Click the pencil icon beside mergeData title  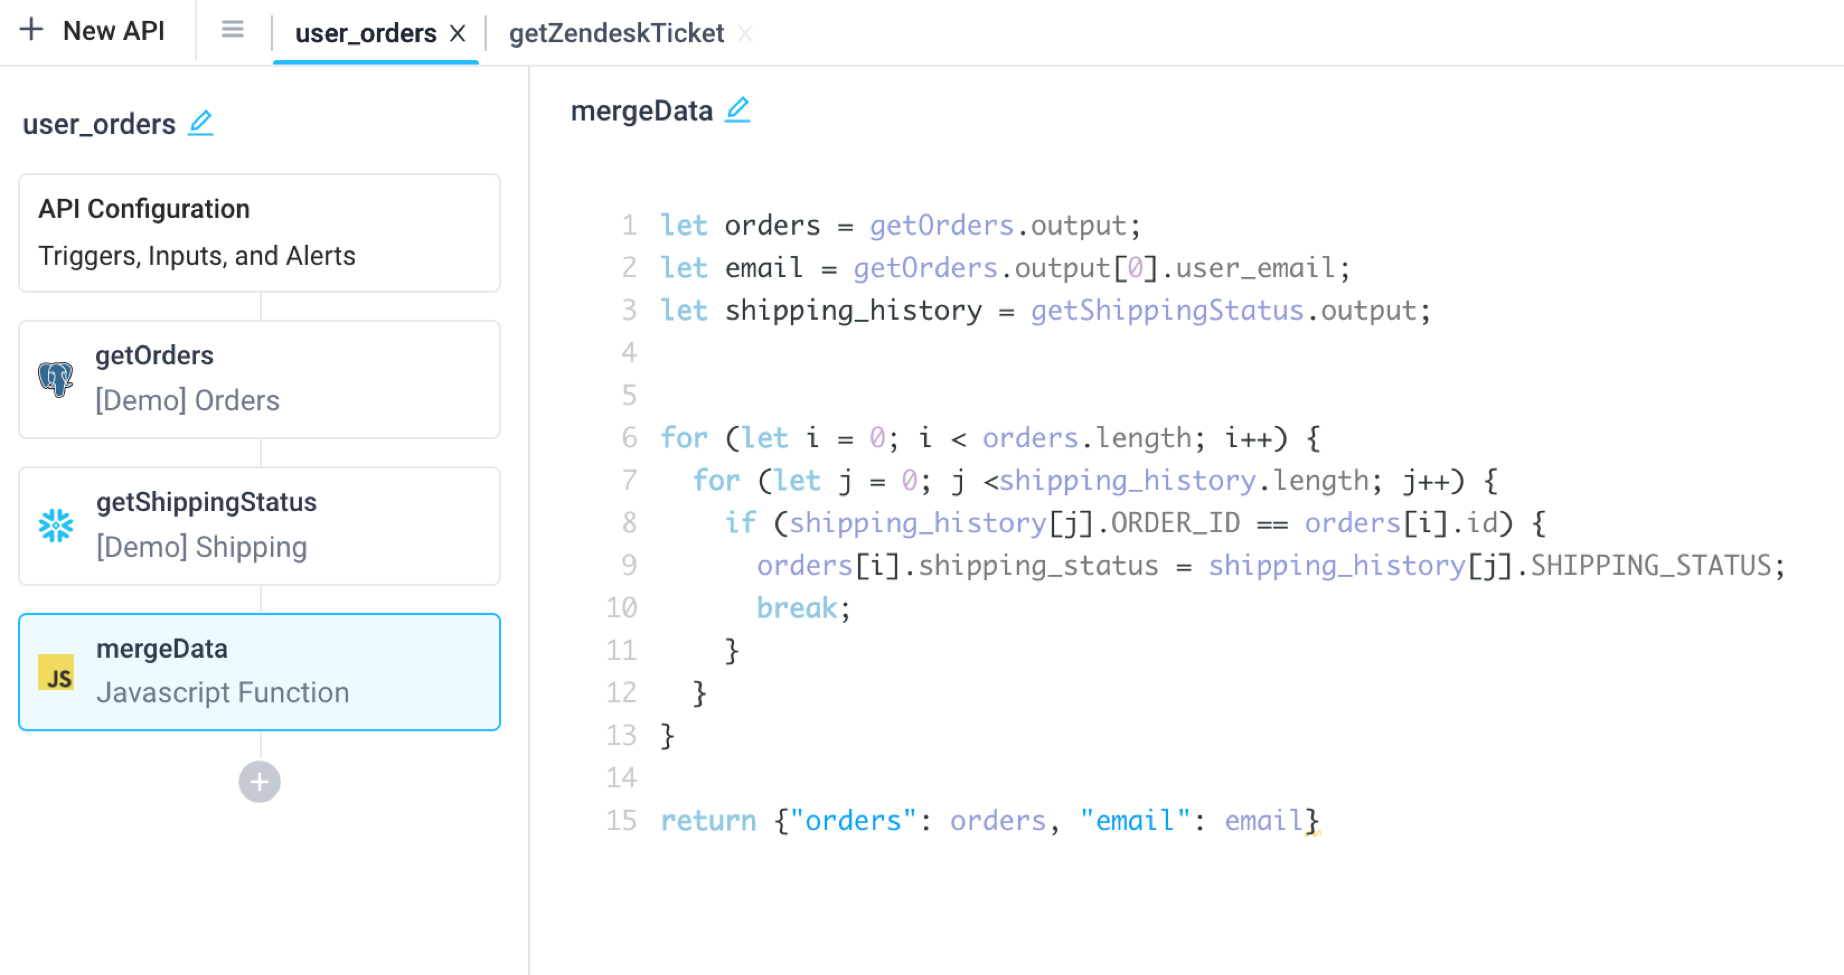point(738,110)
